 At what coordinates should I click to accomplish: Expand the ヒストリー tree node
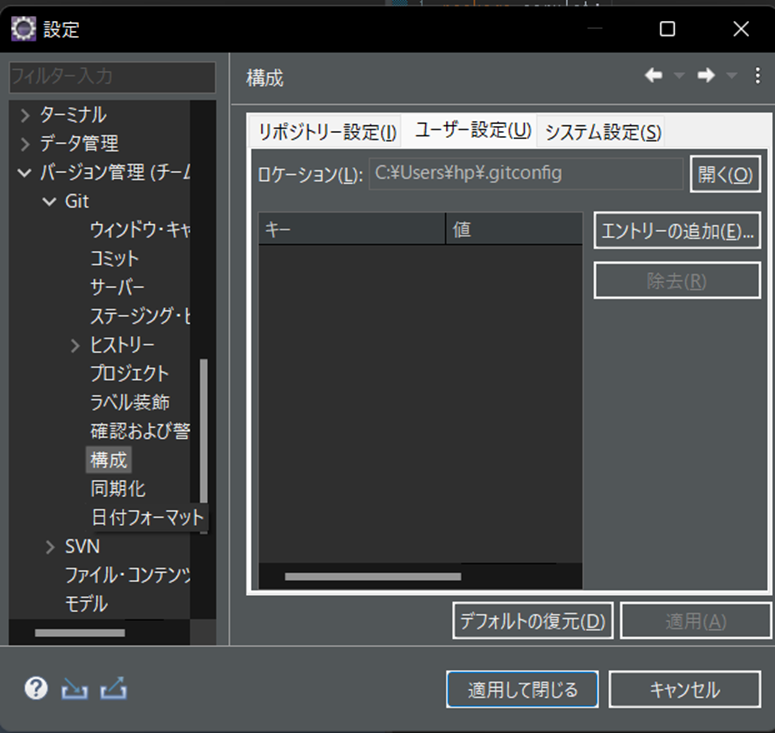pyautogui.click(x=75, y=345)
